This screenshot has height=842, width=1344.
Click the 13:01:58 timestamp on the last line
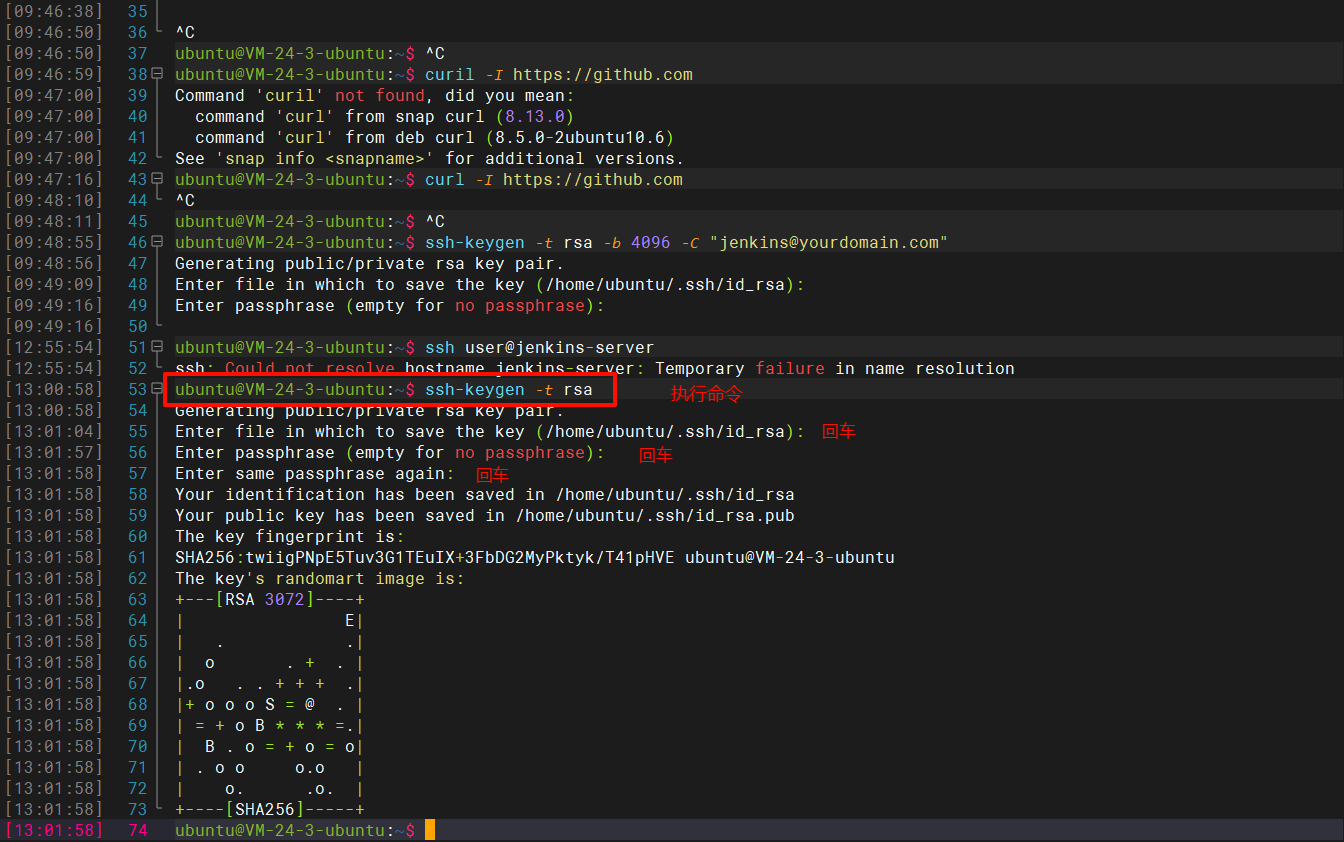tap(54, 830)
